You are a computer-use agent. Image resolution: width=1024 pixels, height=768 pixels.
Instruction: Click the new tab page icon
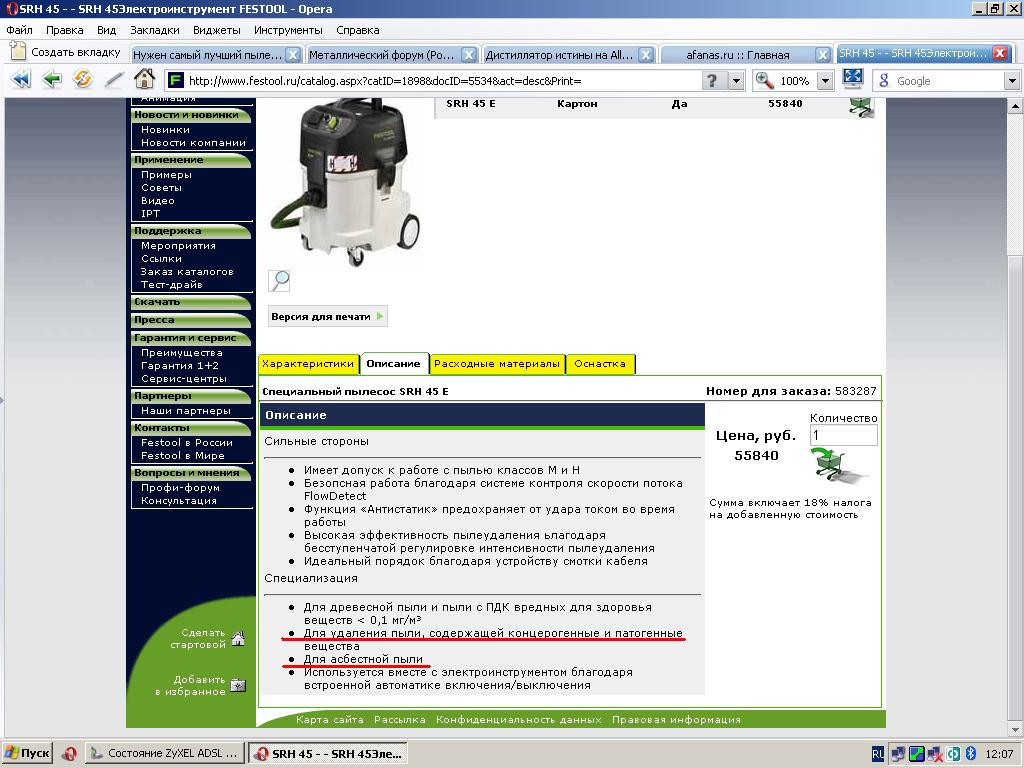click(18, 52)
